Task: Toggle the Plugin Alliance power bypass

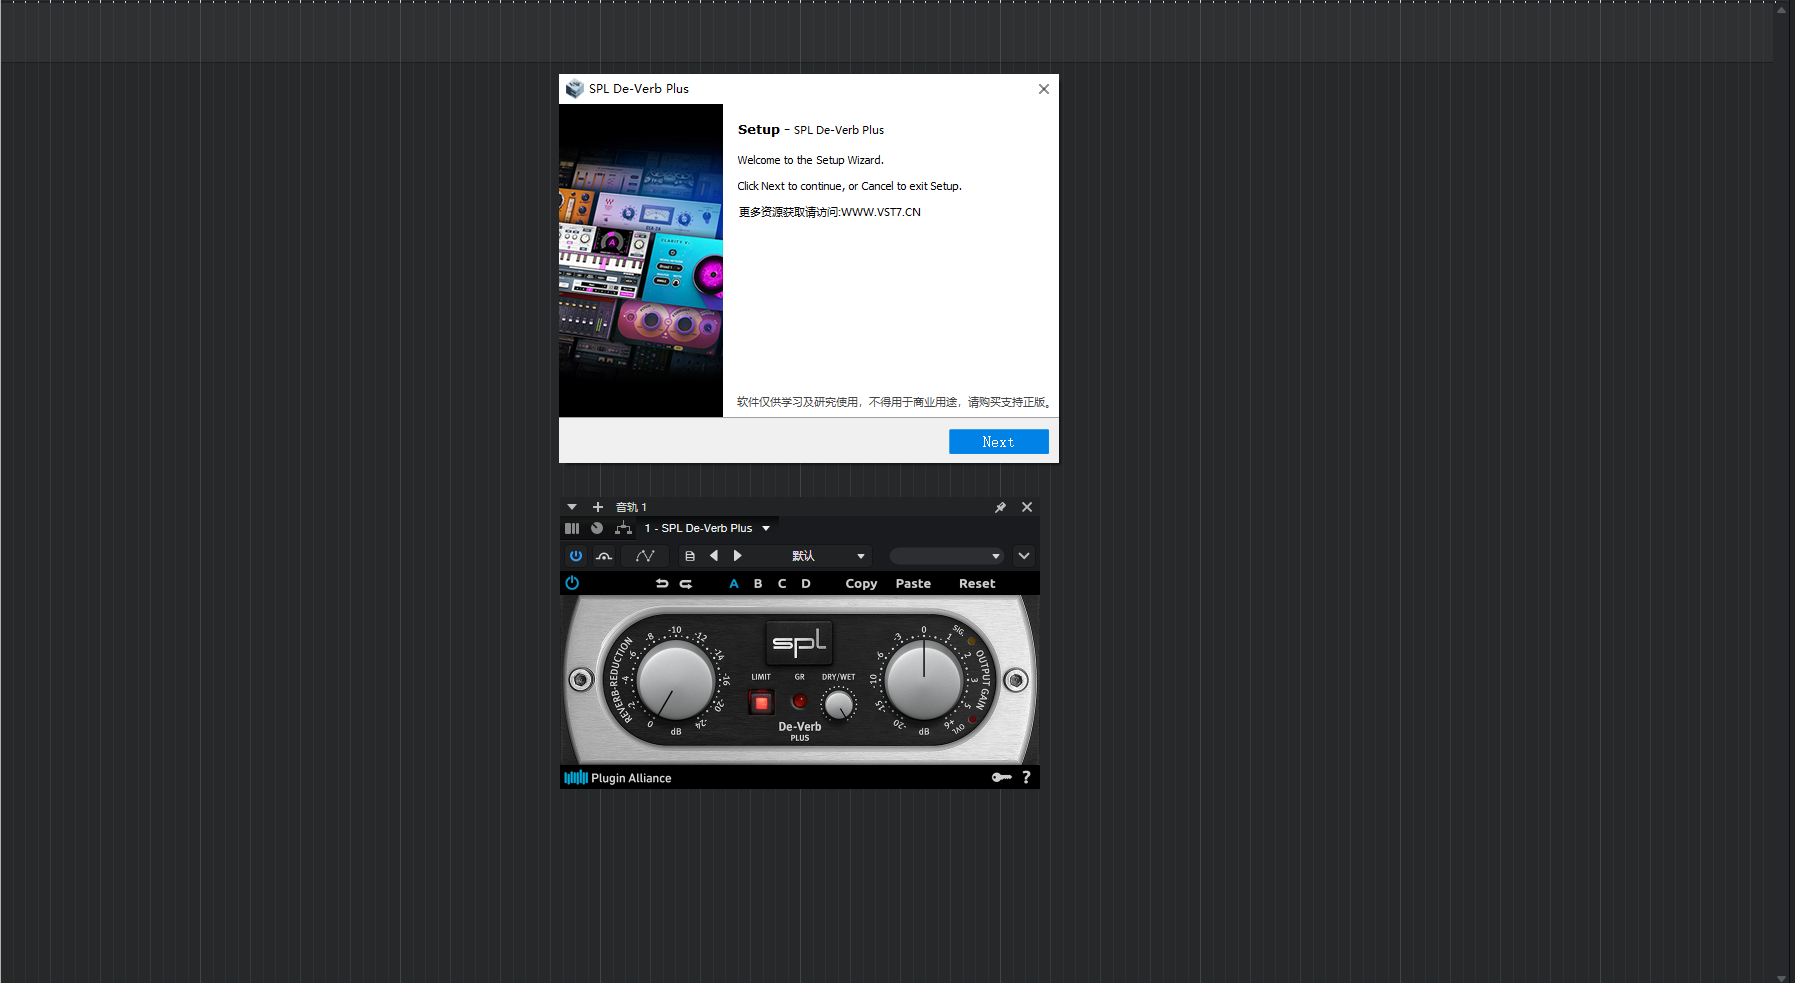Action: point(572,583)
